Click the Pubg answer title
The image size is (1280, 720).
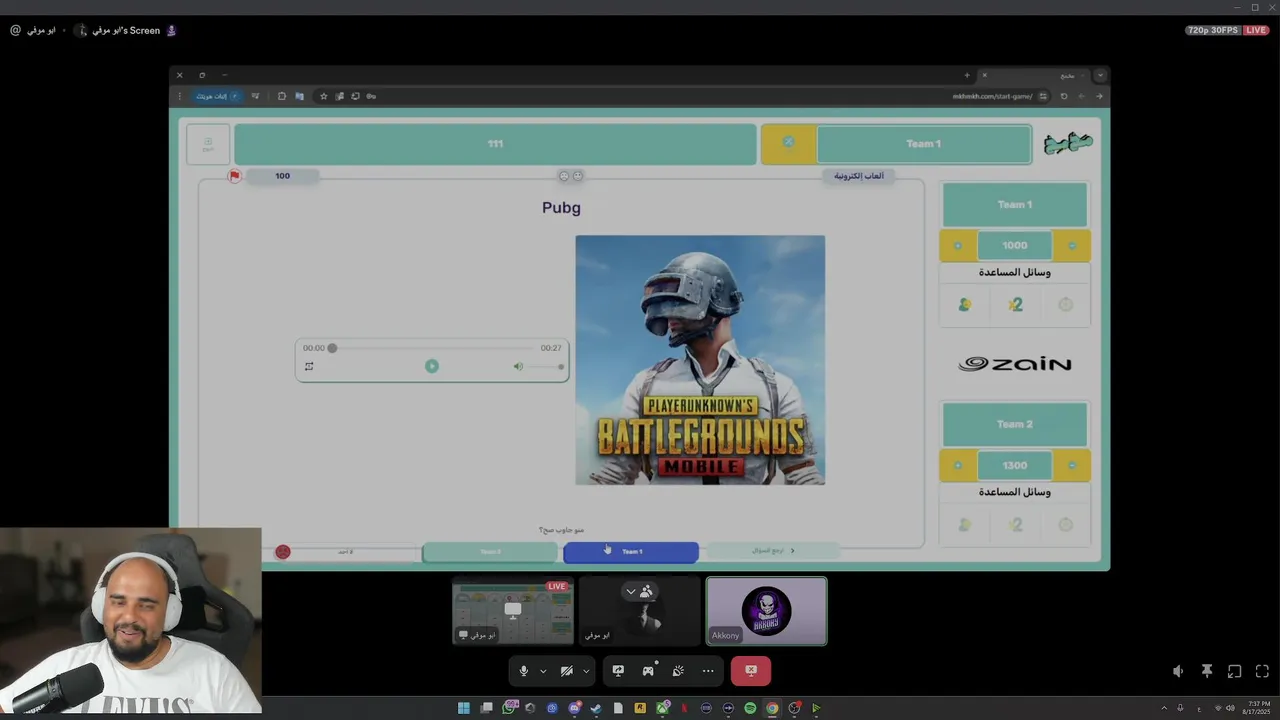(561, 208)
